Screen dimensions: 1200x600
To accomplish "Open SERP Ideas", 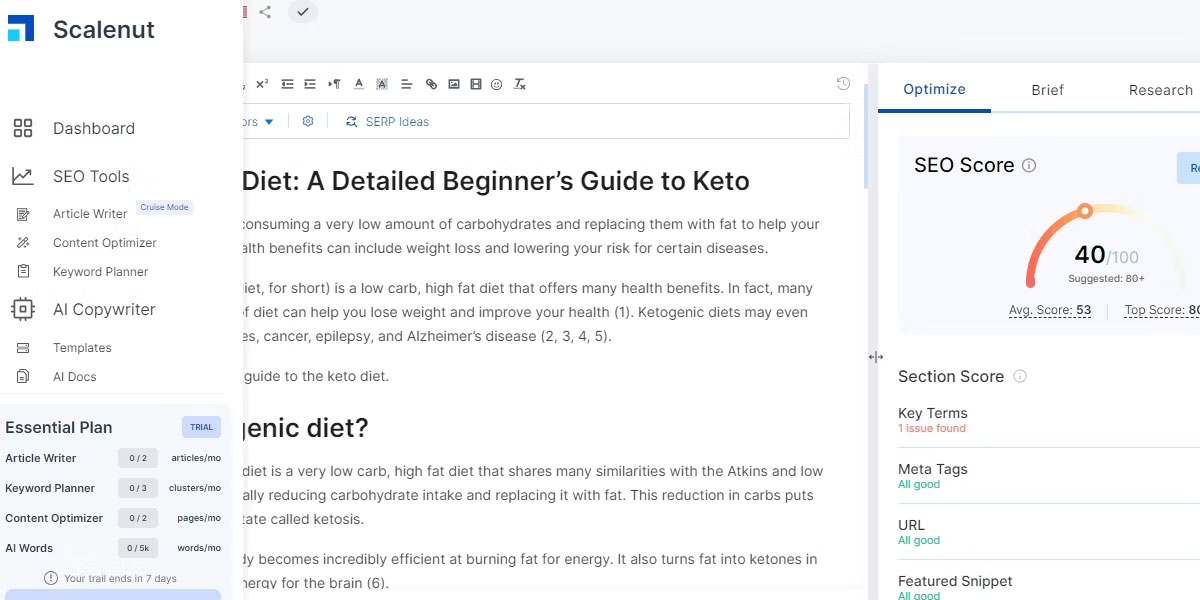I will click(x=387, y=122).
